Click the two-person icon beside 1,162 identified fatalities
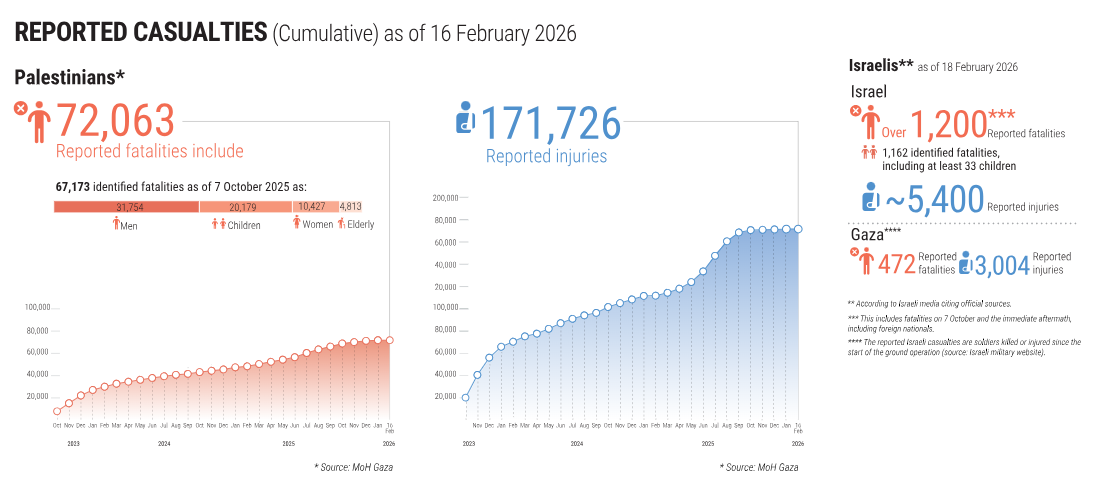The height and width of the screenshot is (489, 1110). click(x=868, y=153)
